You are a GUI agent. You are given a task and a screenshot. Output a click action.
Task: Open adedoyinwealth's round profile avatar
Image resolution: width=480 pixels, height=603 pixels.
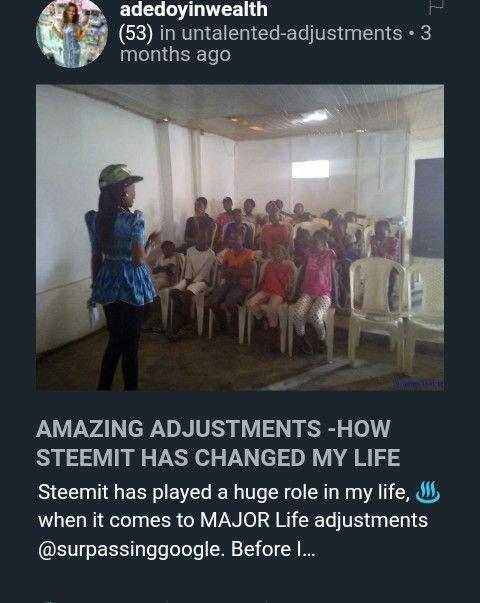pos(72,33)
